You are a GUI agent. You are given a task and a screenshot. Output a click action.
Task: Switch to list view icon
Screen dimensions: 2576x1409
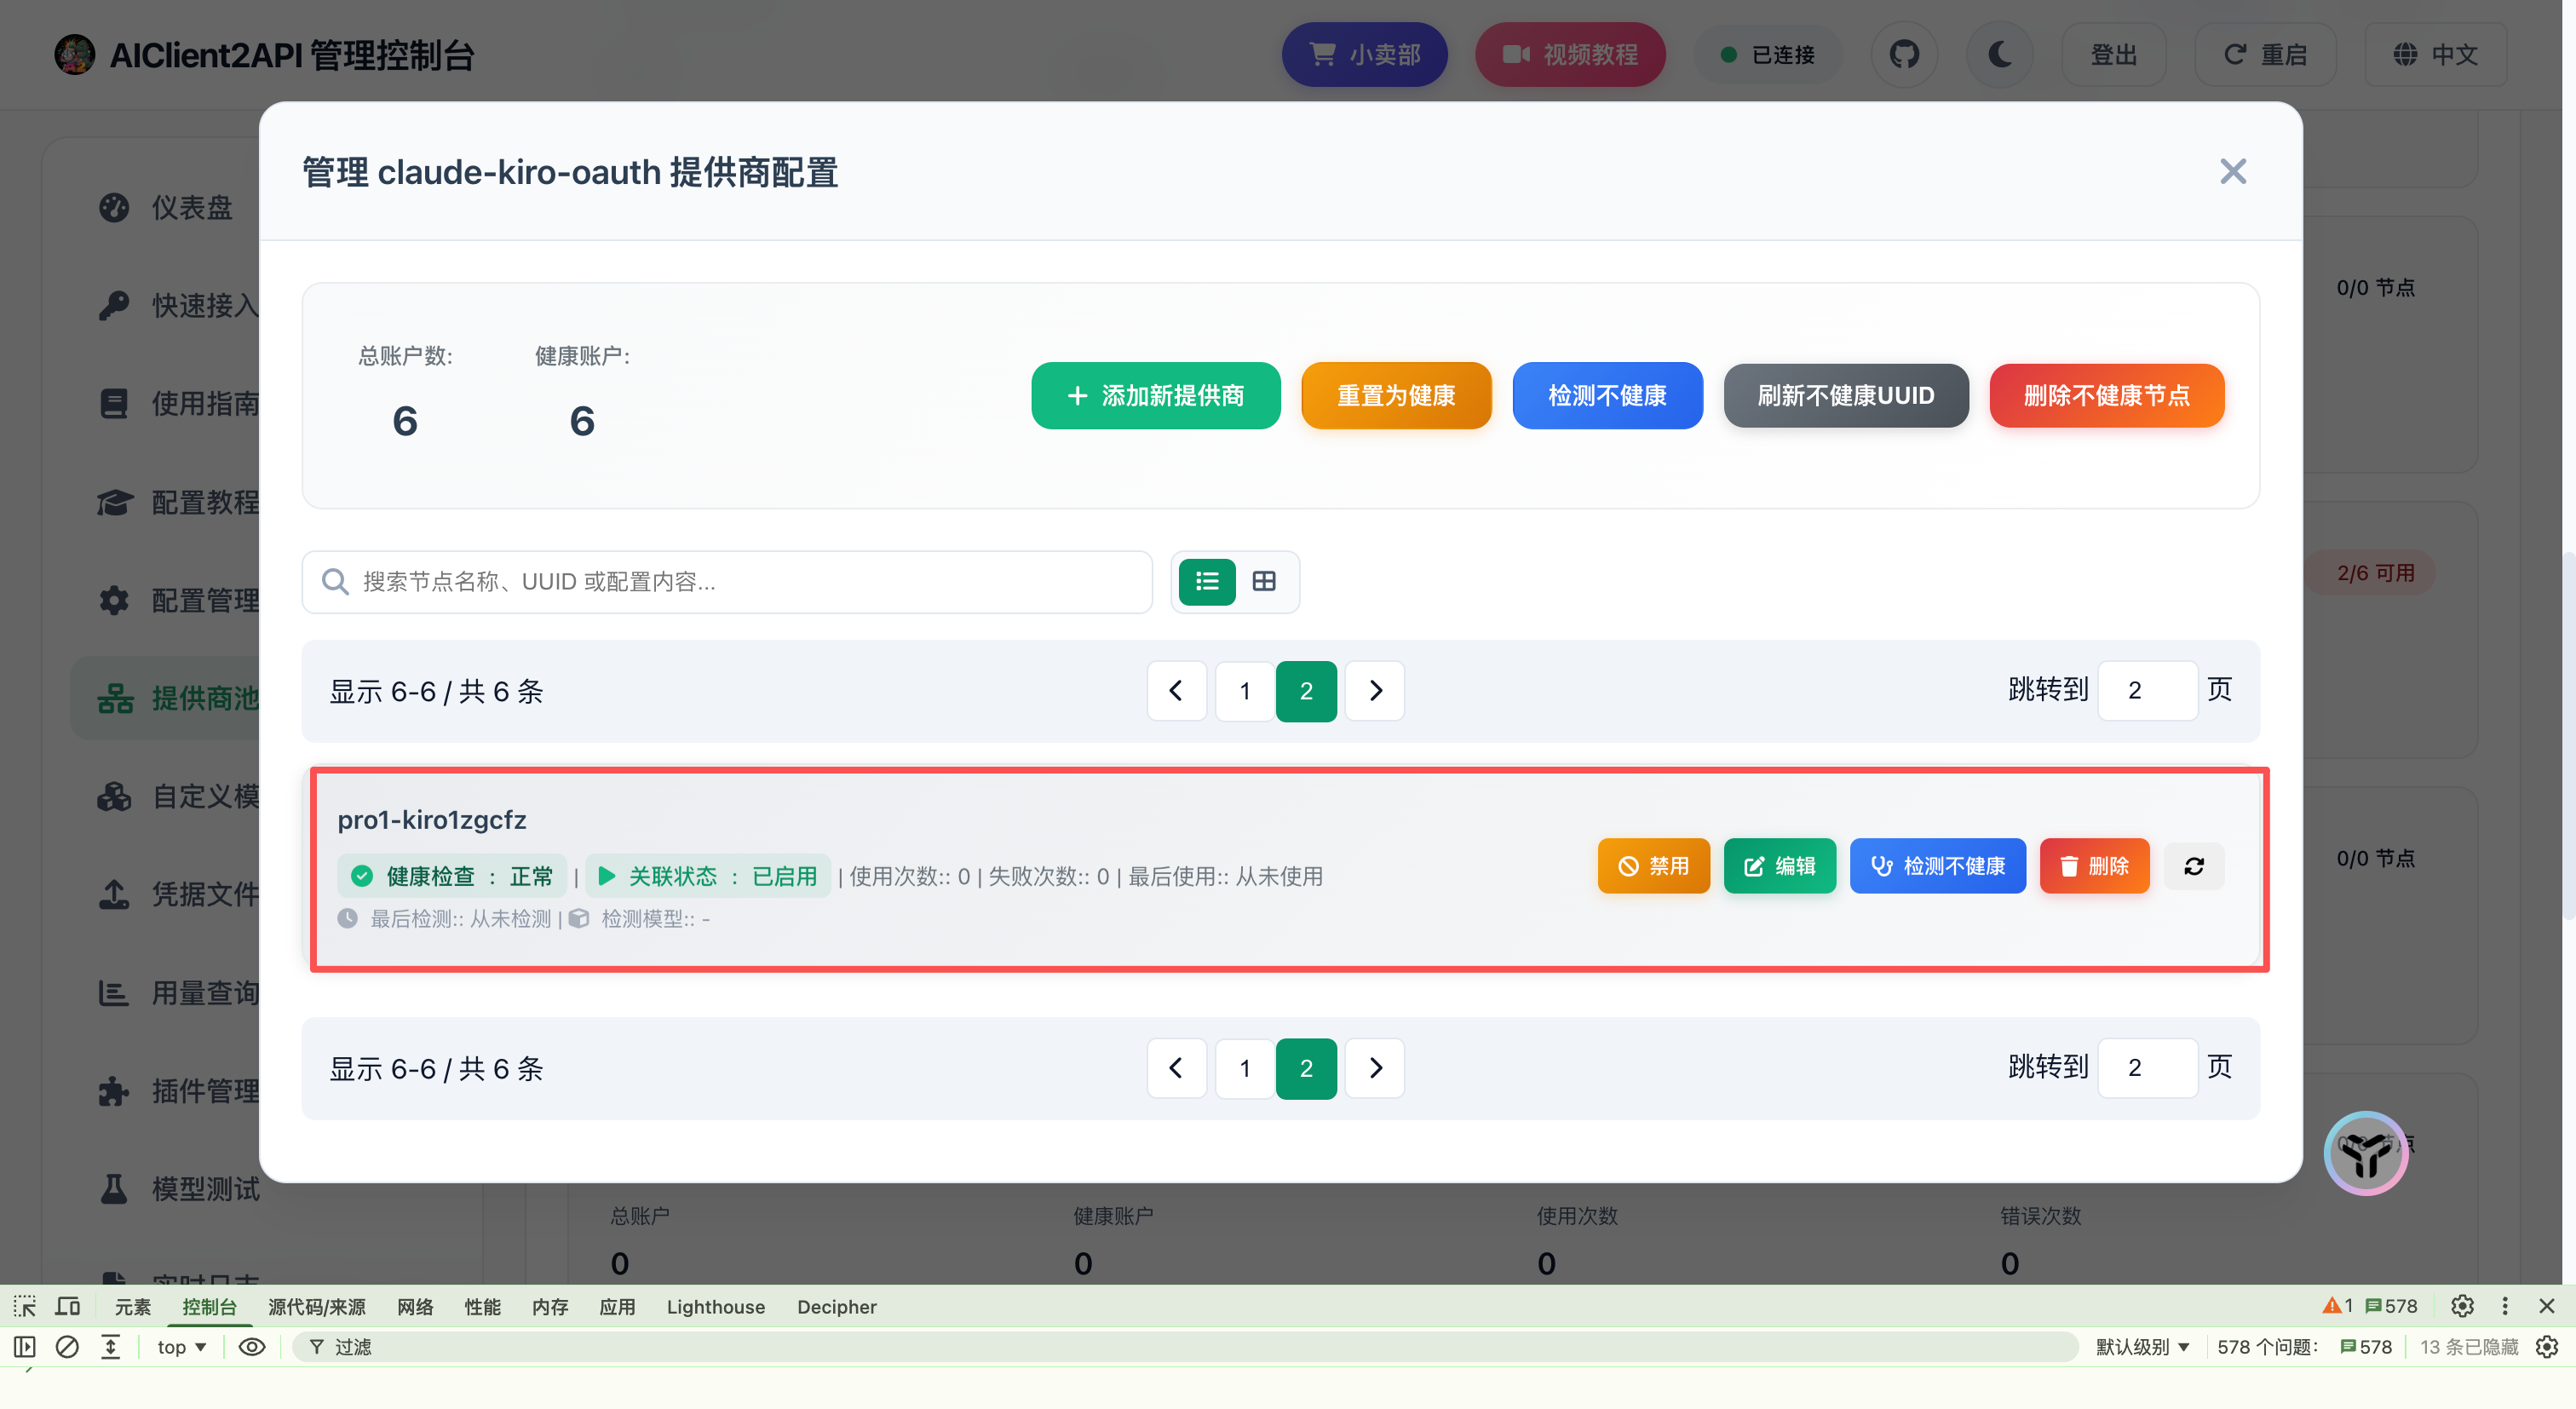coord(1207,581)
